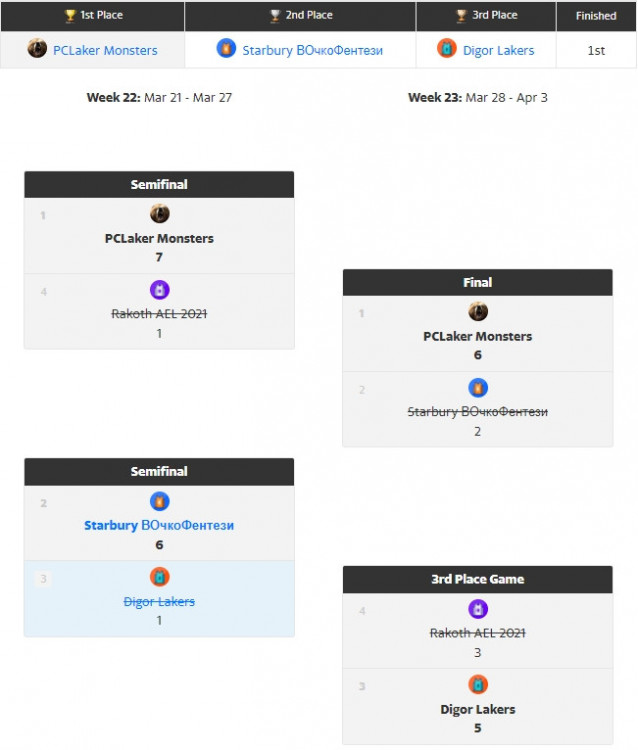The image size is (638, 750).
Task: Click the 3rd Place Game header bar
Action: click(x=478, y=579)
